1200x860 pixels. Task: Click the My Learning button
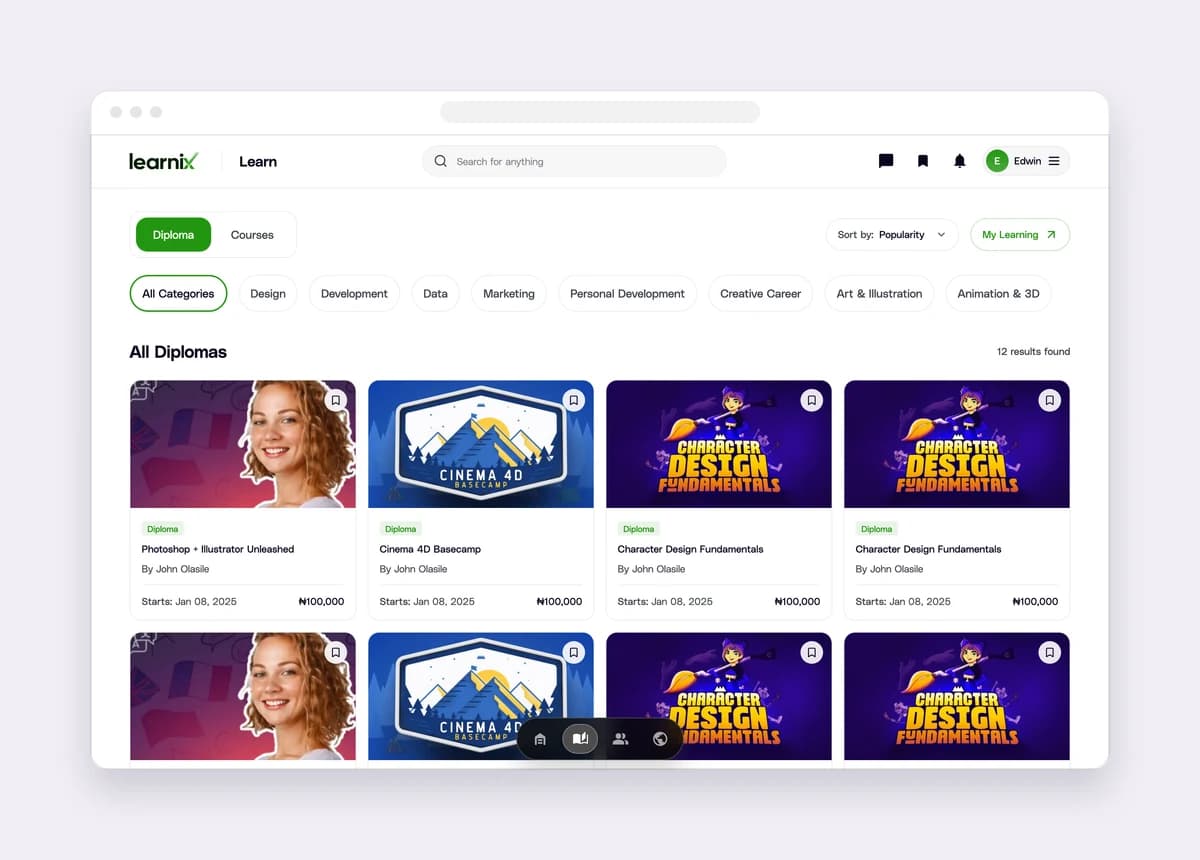pyautogui.click(x=1020, y=235)
